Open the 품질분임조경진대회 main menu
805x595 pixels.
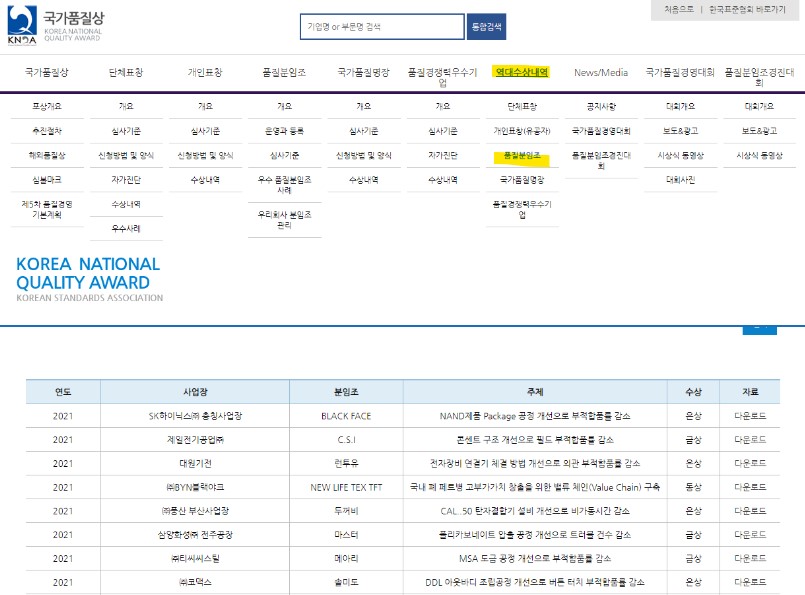click(759, 77)
